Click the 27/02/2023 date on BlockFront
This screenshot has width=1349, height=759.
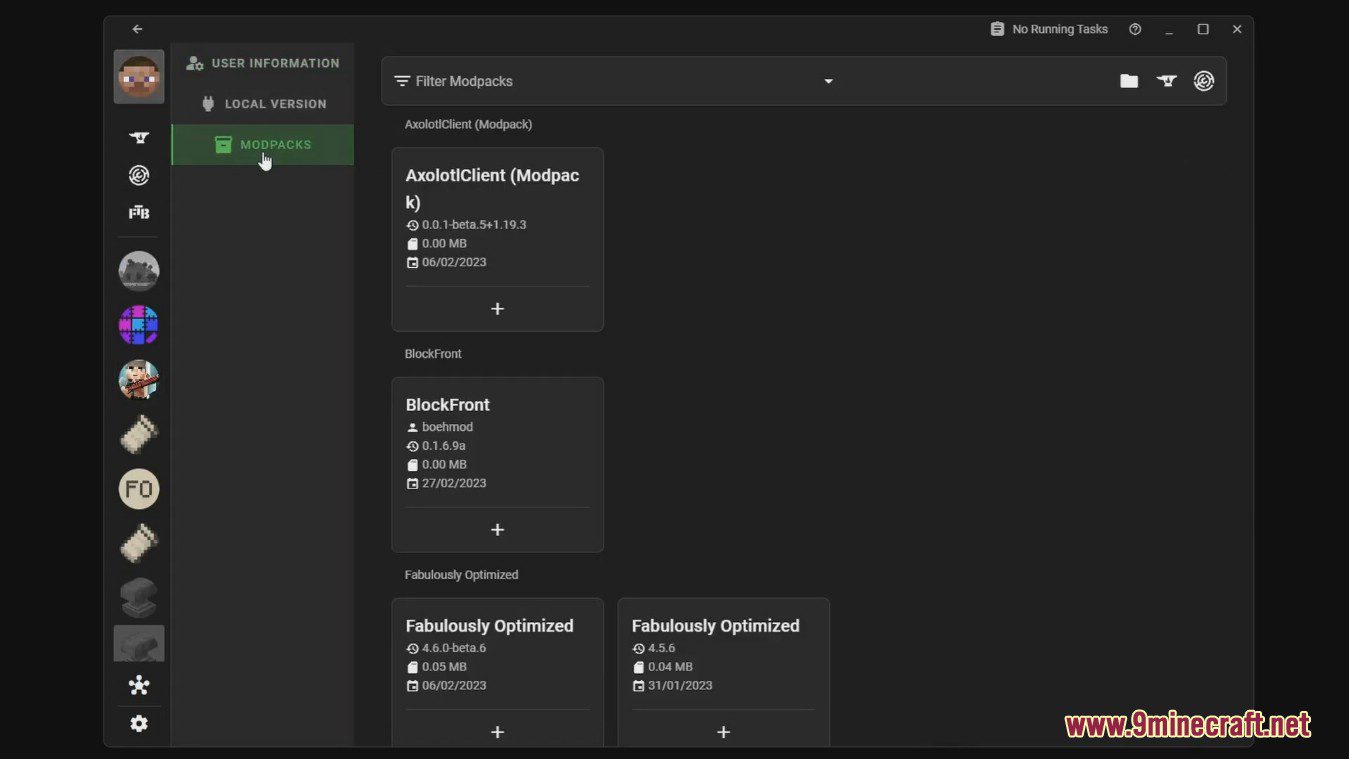click(x=454, y=483)
